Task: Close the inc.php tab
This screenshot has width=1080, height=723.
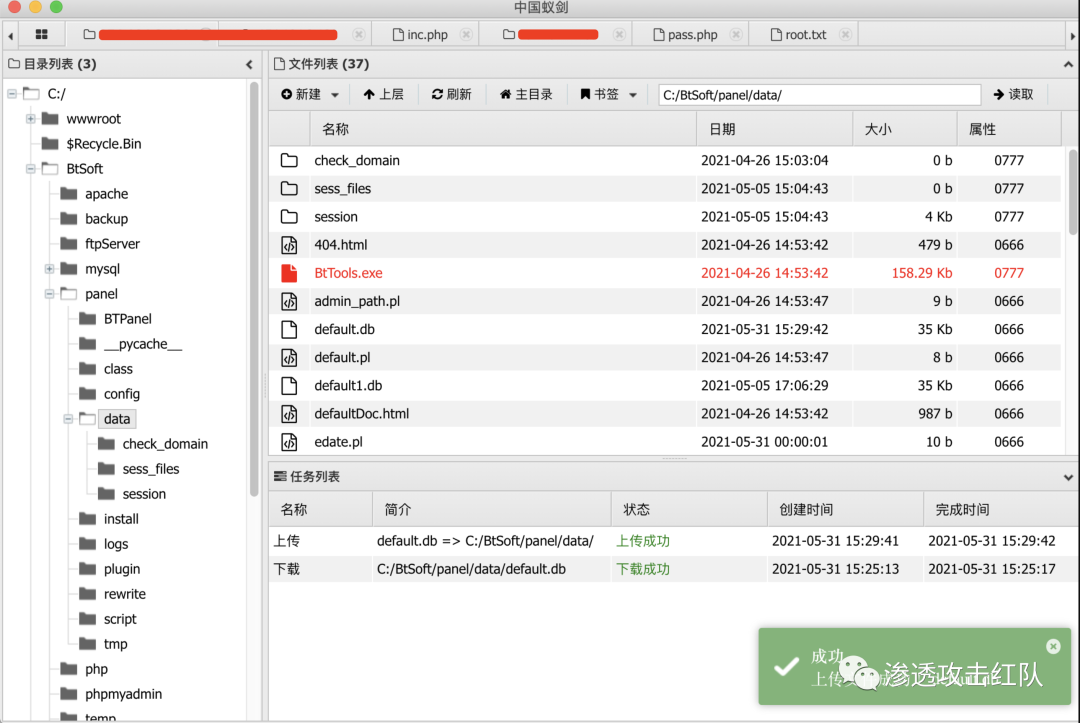Action: 466,34
